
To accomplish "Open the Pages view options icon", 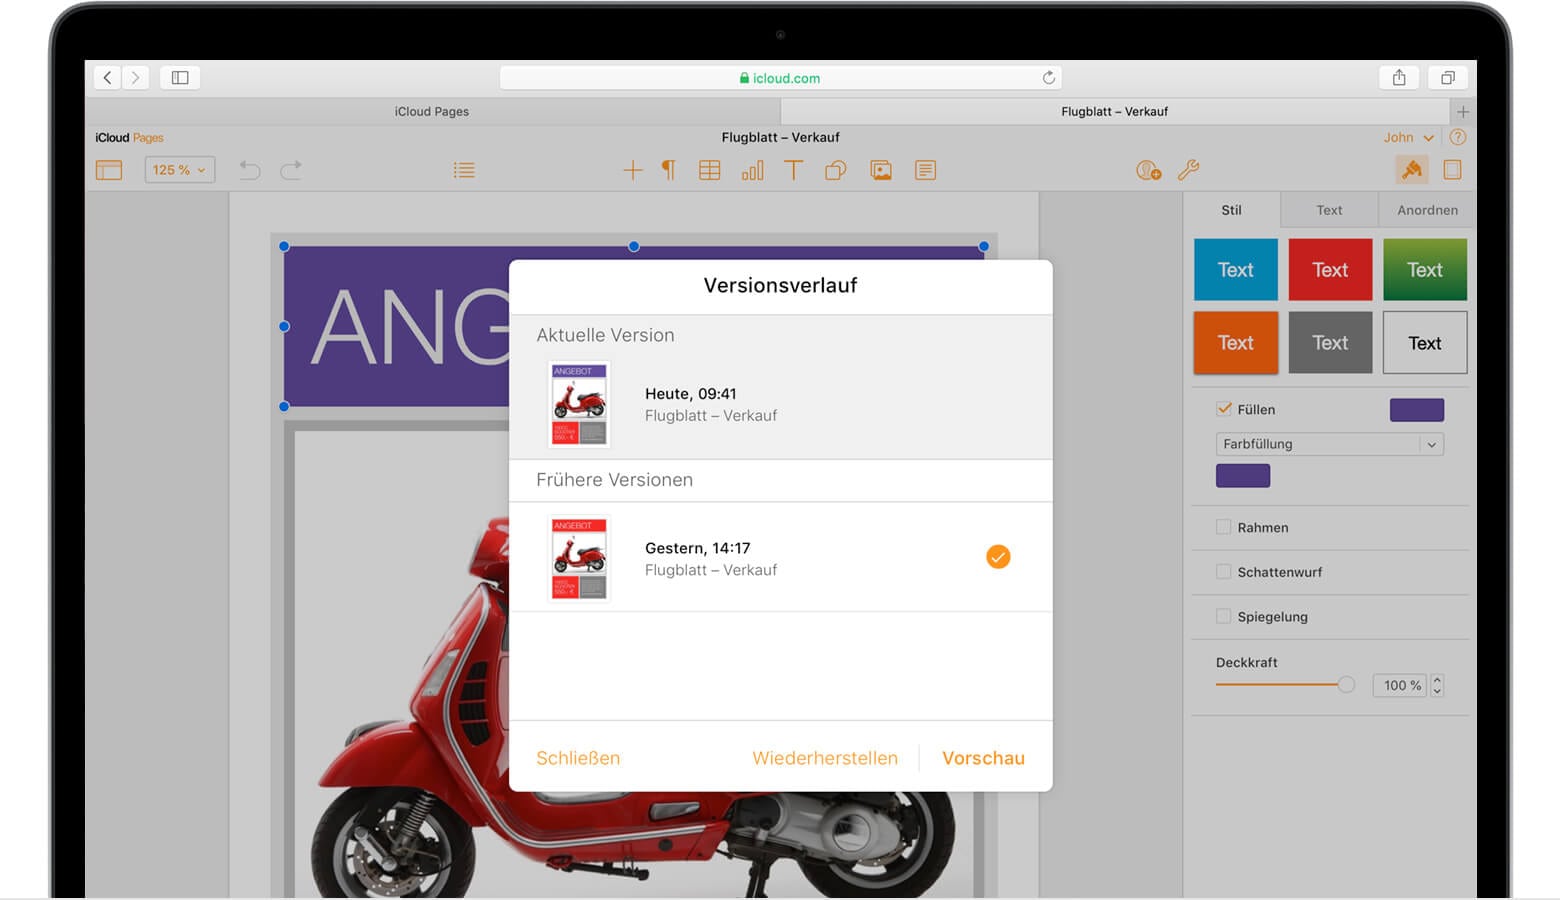I will click(109, 170).
